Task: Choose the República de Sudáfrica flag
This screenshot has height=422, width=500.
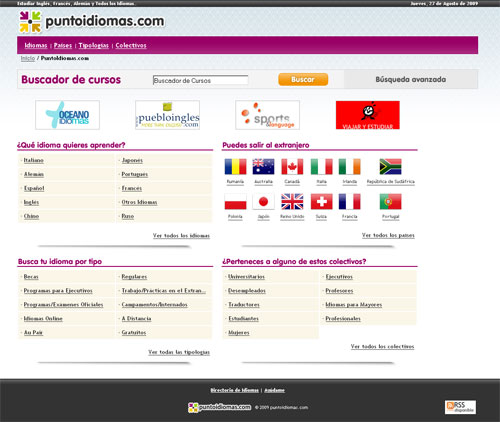Action: click(390, 167)
